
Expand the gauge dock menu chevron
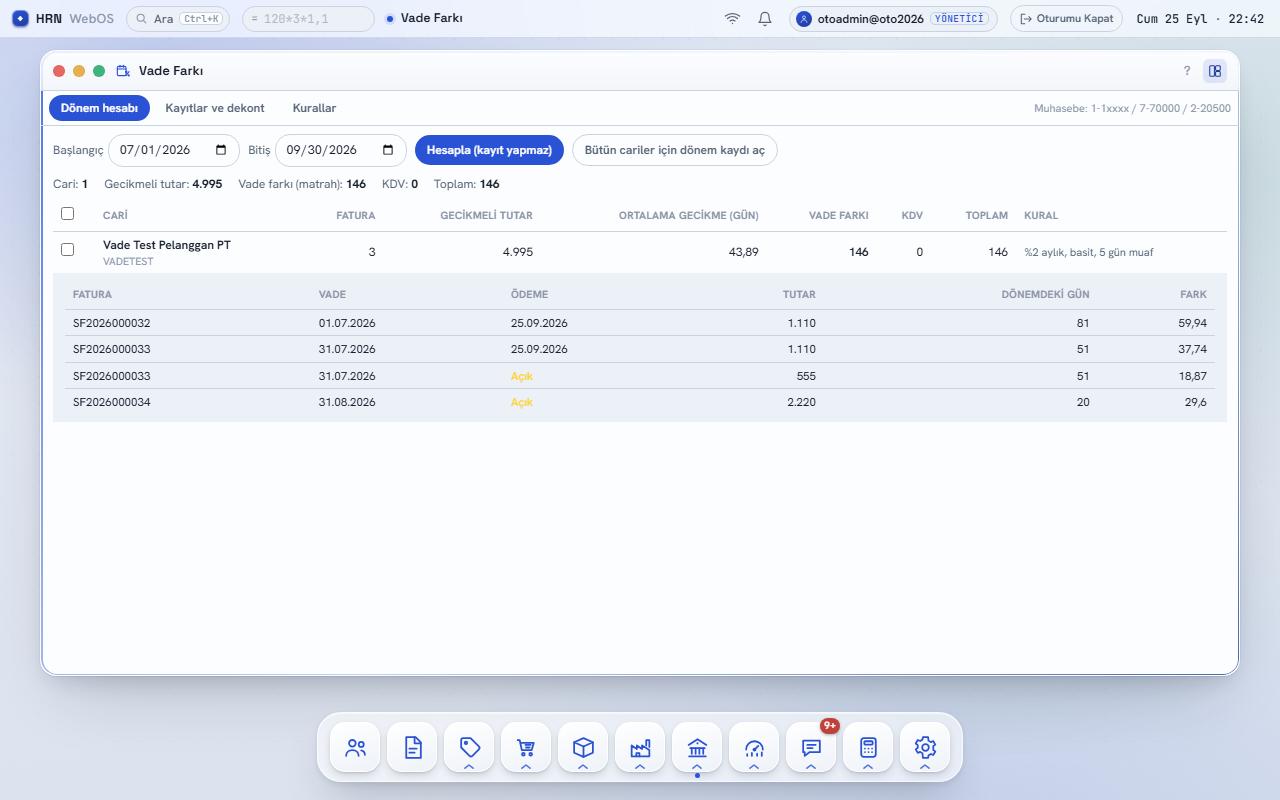coord(754,766)
